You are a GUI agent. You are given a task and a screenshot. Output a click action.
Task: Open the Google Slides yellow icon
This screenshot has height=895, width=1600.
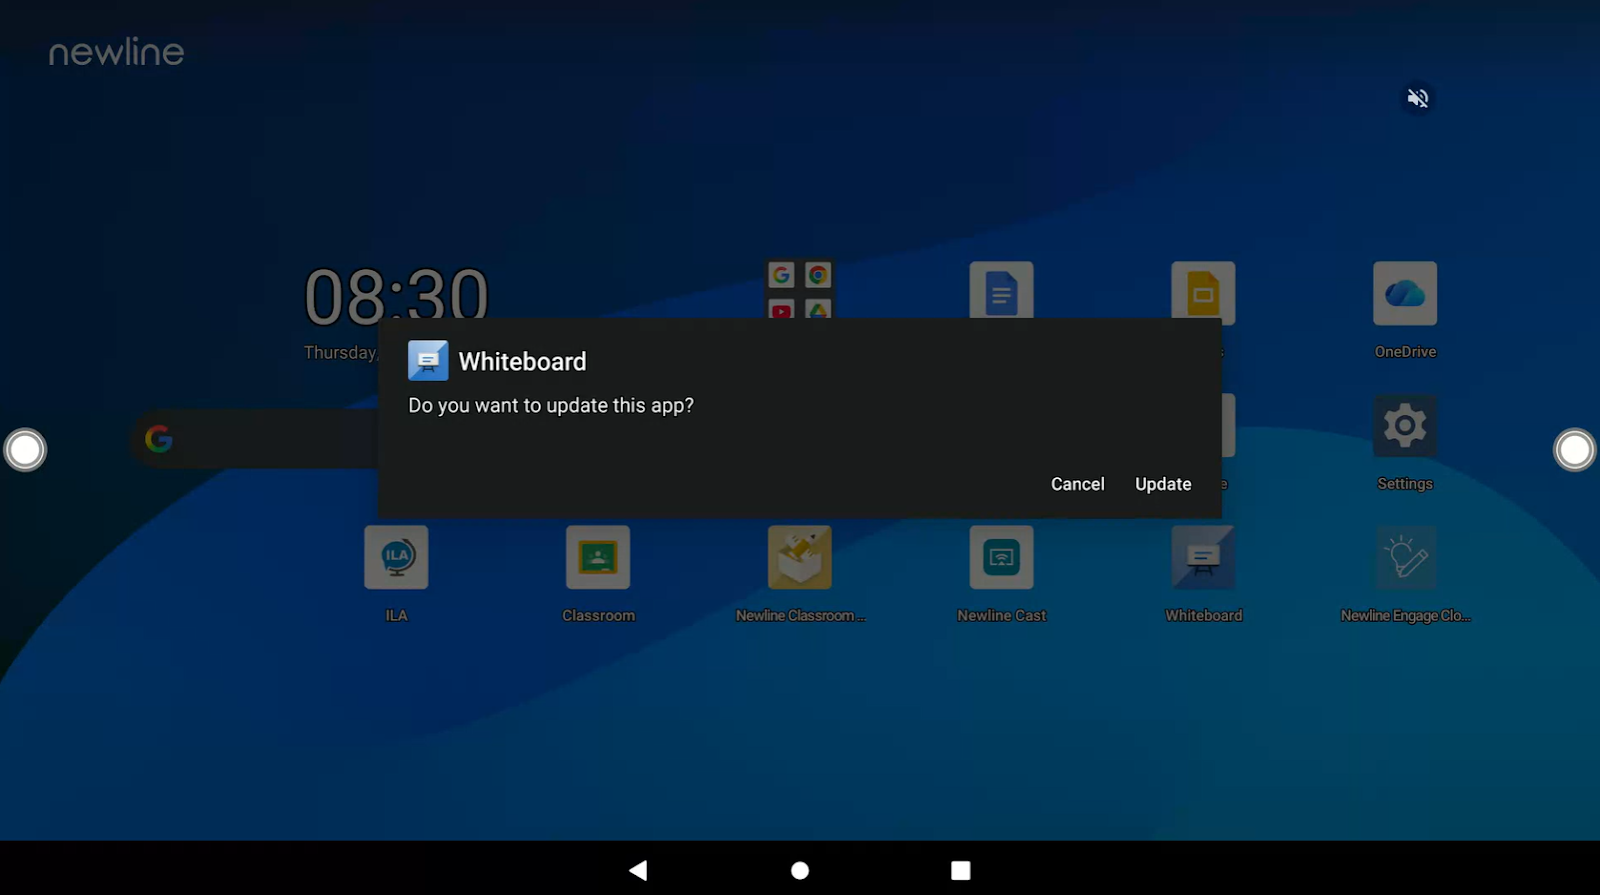click(x=1203, y=291)
